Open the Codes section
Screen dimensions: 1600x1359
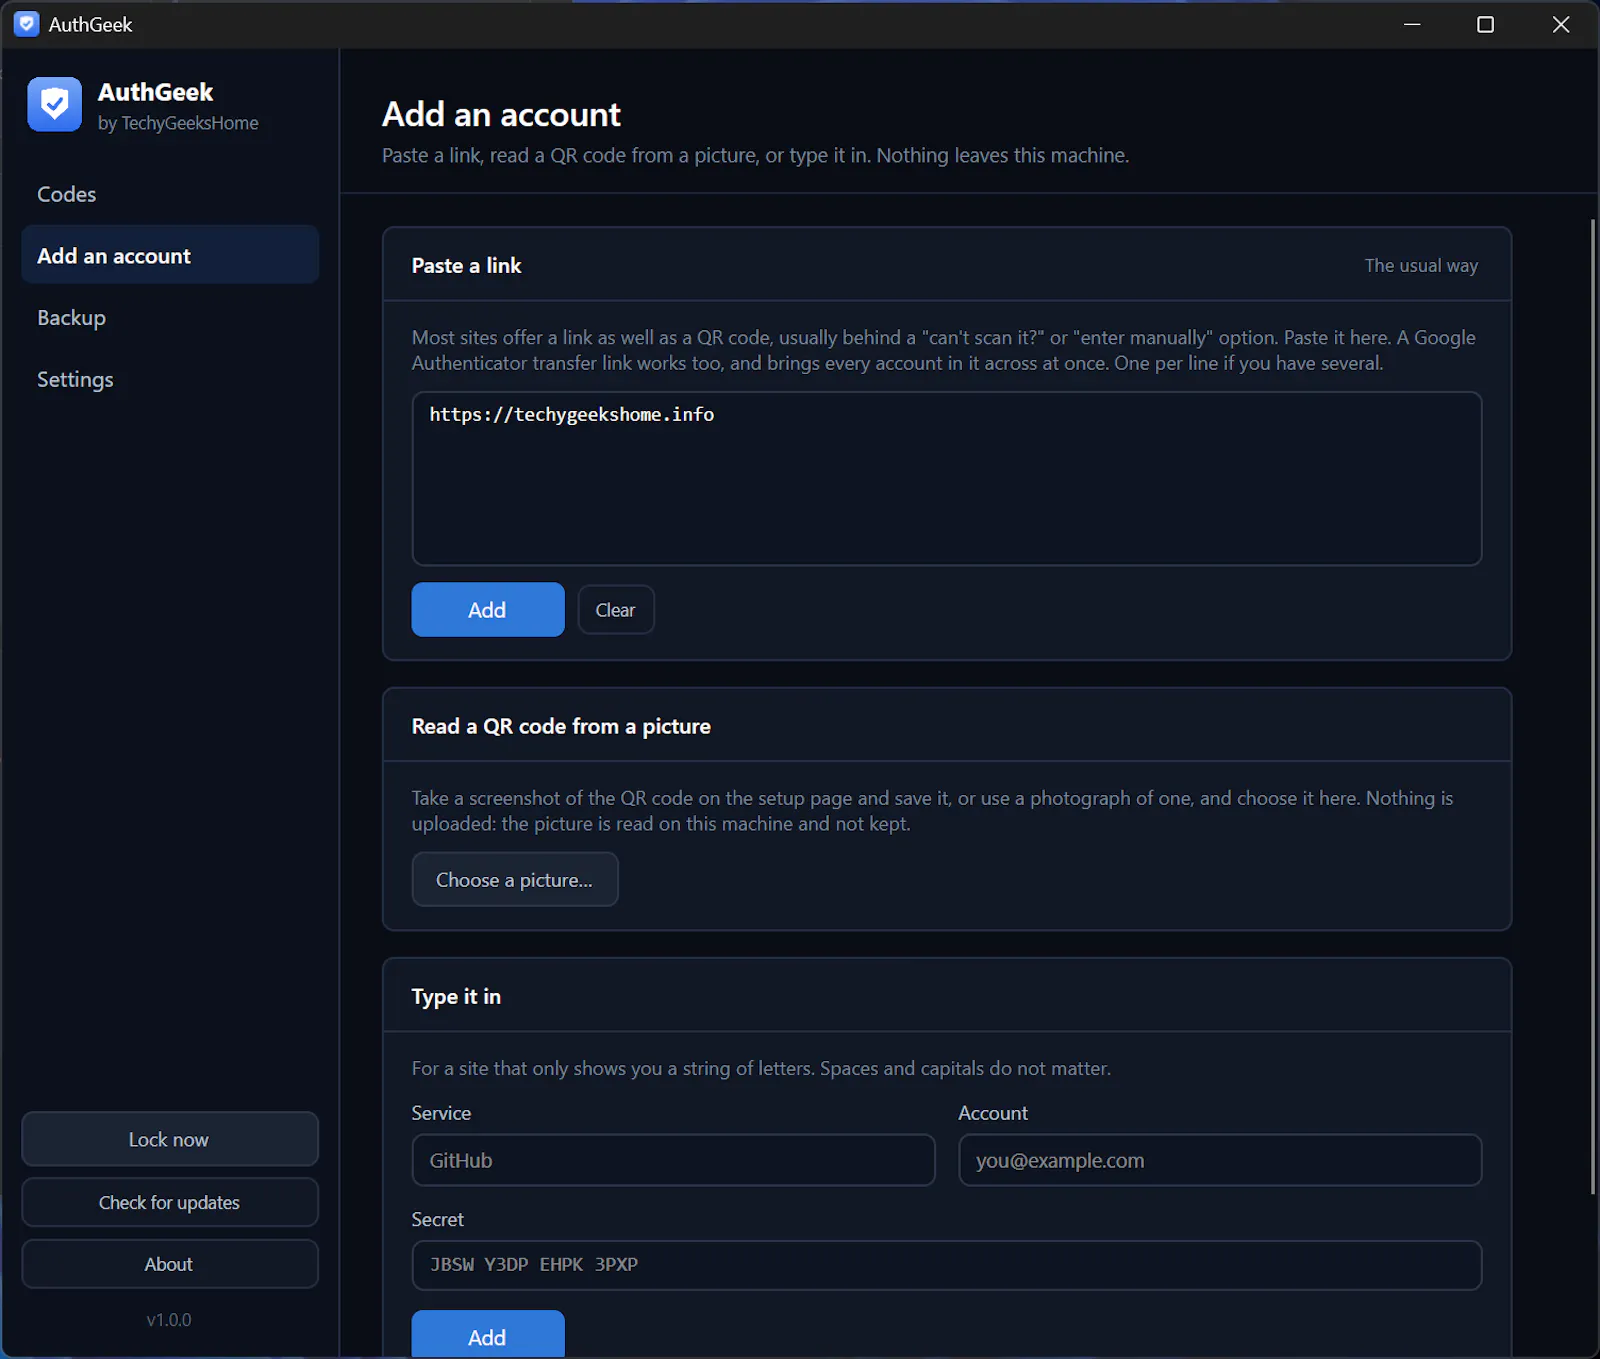click(x=170, y=194)
